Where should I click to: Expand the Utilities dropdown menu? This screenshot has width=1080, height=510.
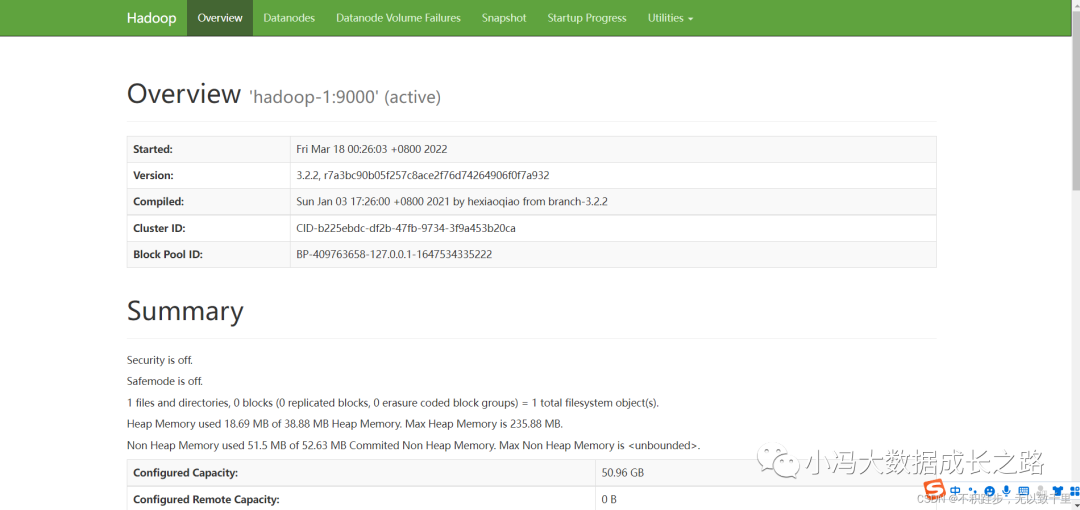[x=670, y=18]
